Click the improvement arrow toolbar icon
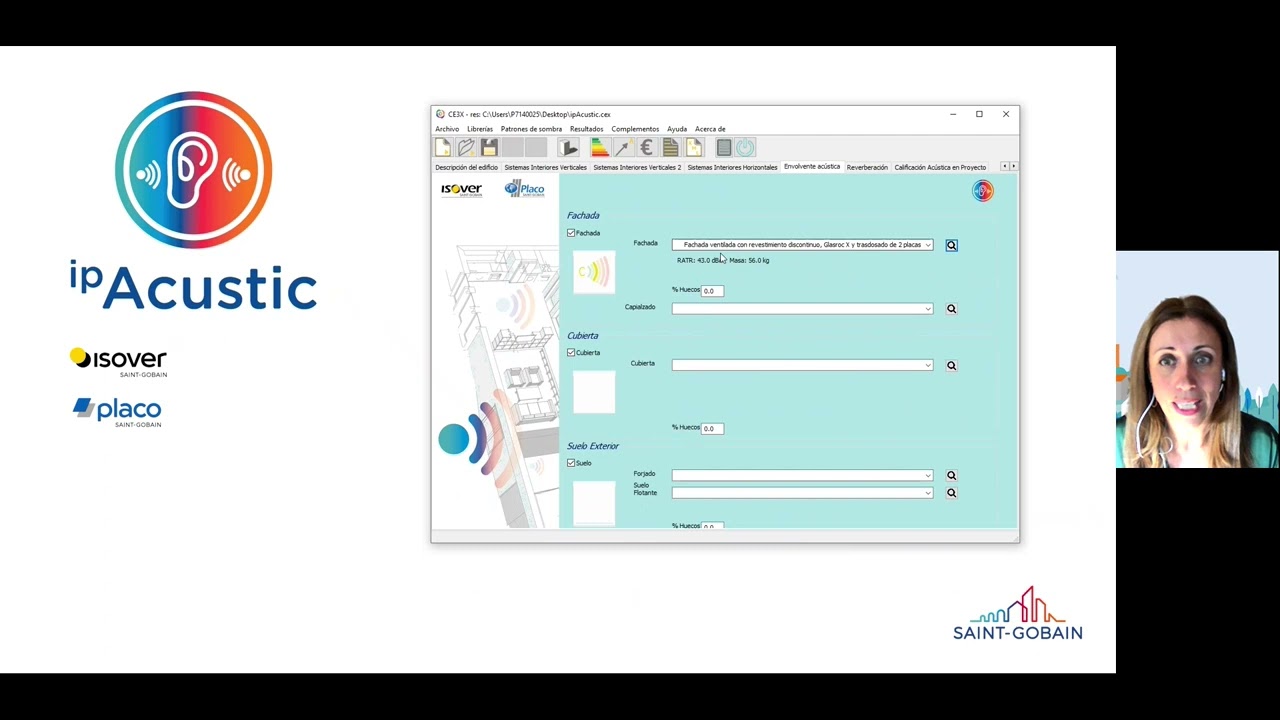Viewport: 1280px width, 720px height. 622,148
